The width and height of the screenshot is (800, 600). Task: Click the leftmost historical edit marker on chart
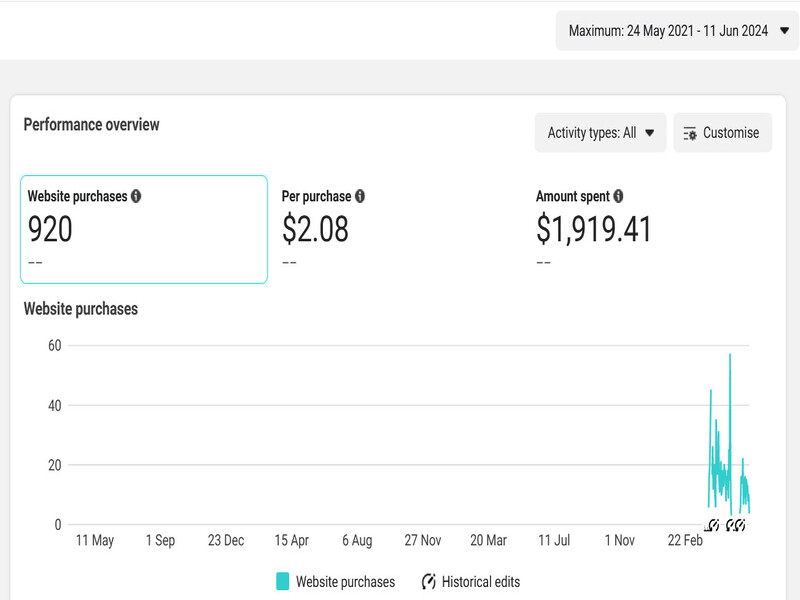click(712, 525)
